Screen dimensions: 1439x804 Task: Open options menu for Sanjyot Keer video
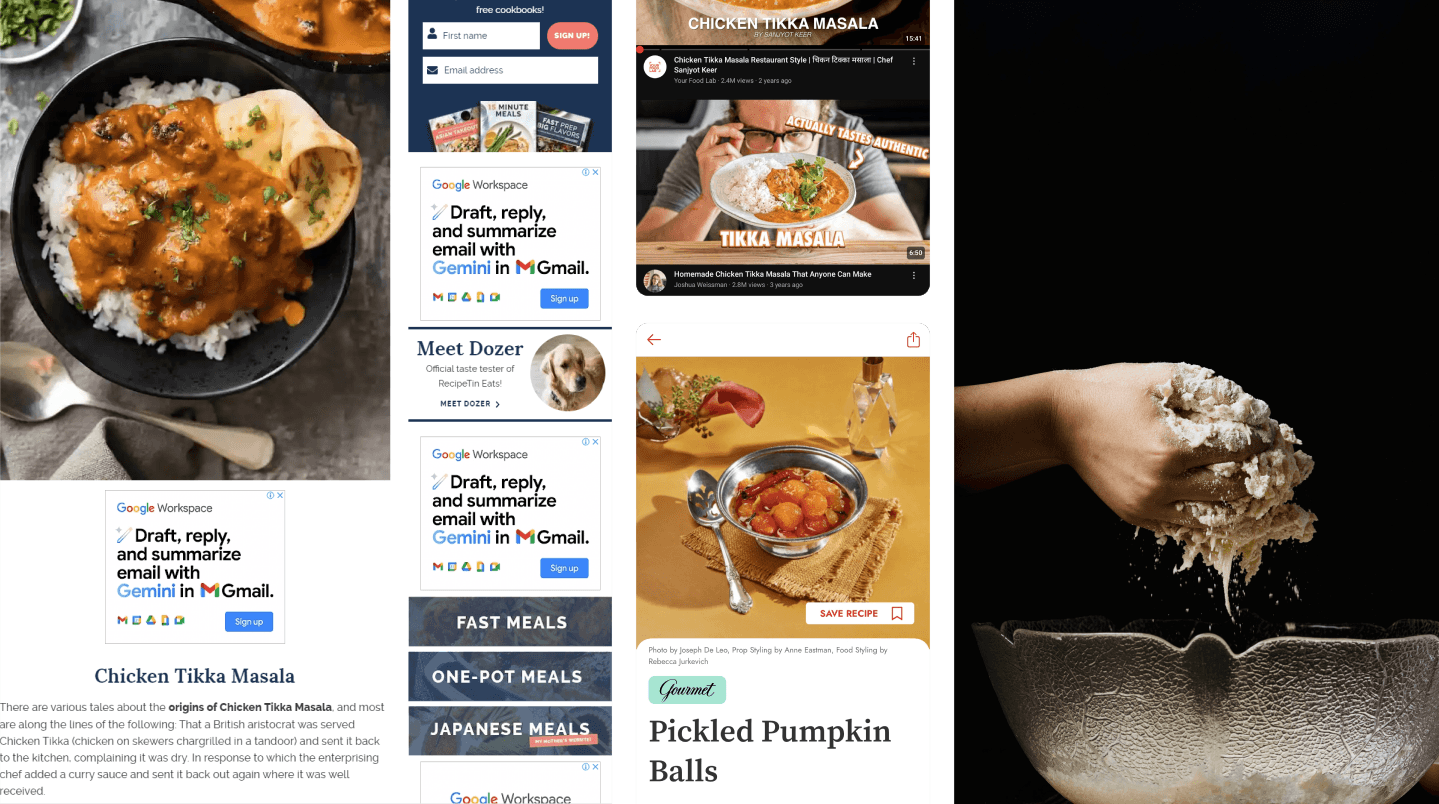click(914, 61)
